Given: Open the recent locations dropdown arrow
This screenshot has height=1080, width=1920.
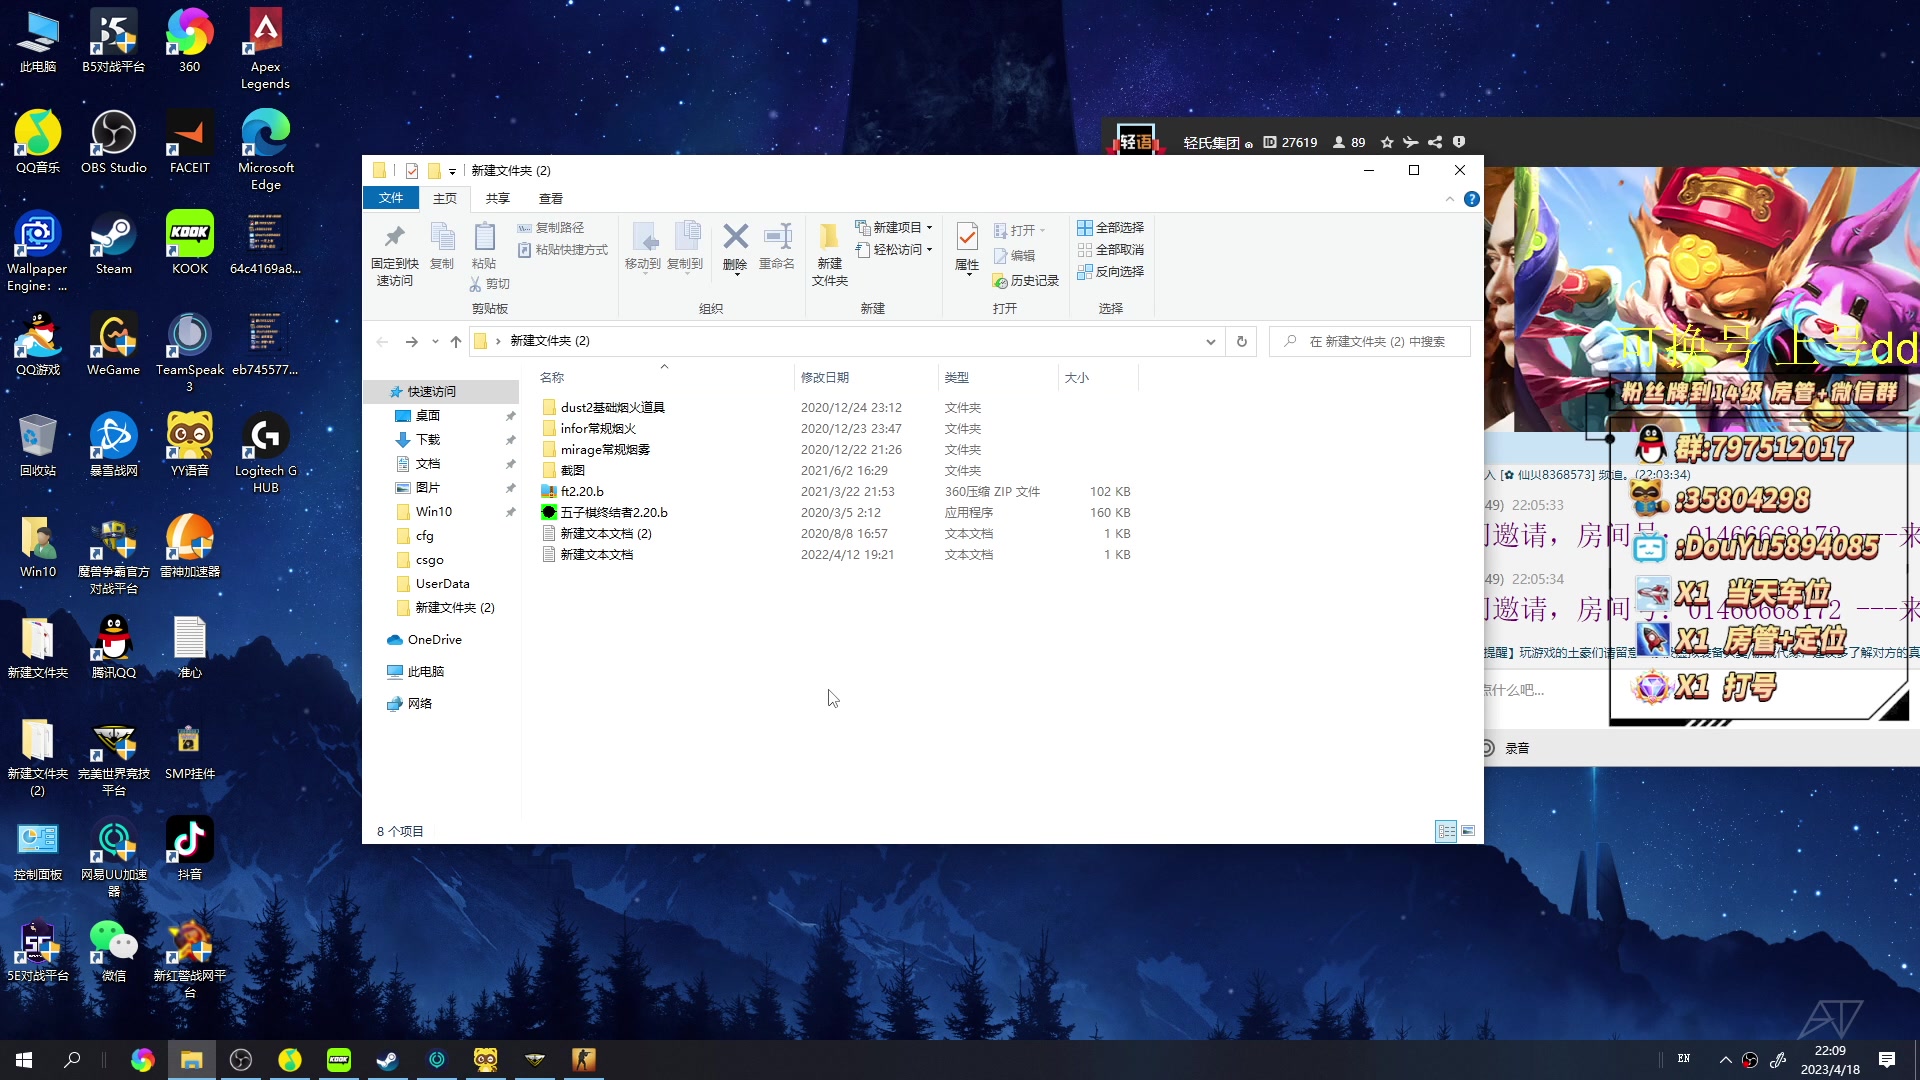Looking at the screenshot, I should [x=435, y=342].
